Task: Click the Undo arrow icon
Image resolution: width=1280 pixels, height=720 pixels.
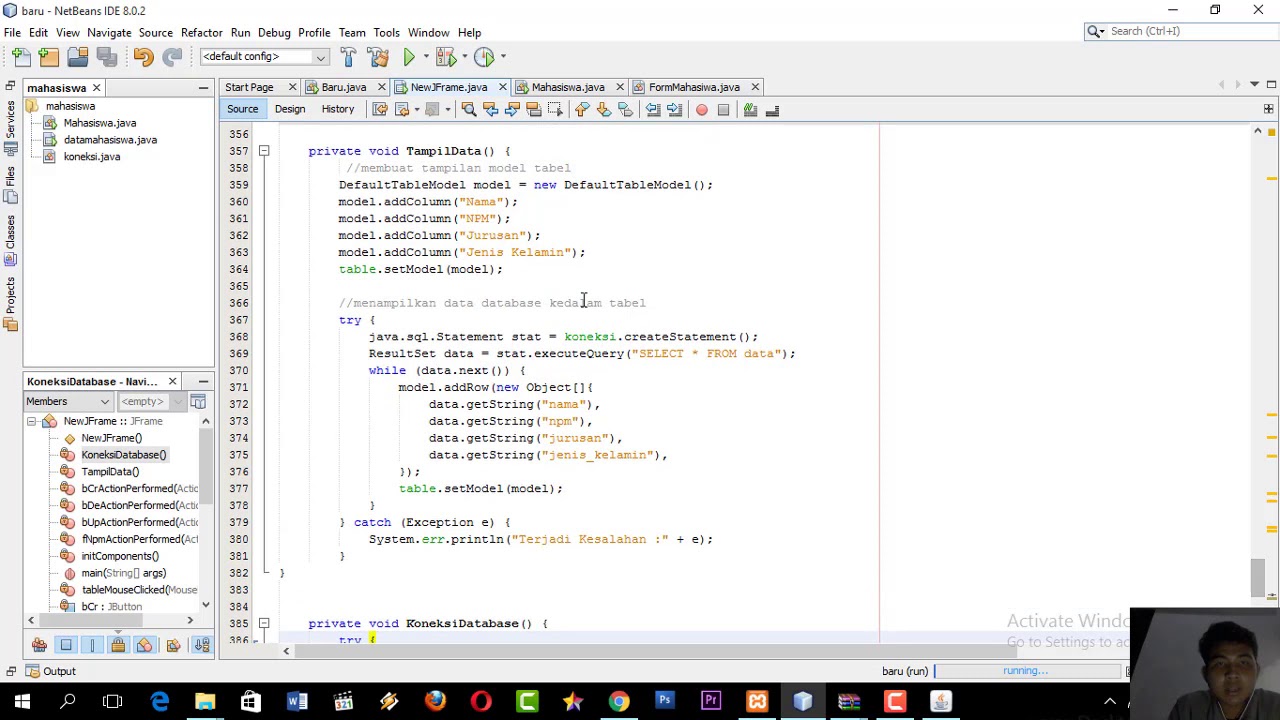Action: point(143,57)
